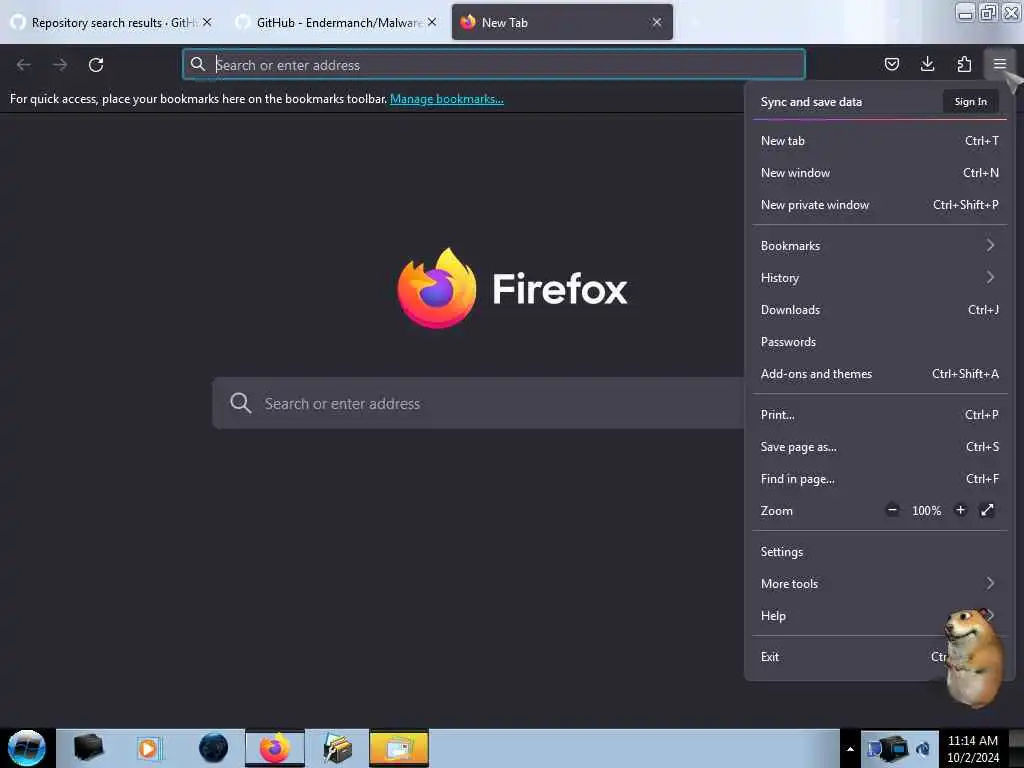
Task: Open the Manage bookmarks… link
Action: (447, 99)
